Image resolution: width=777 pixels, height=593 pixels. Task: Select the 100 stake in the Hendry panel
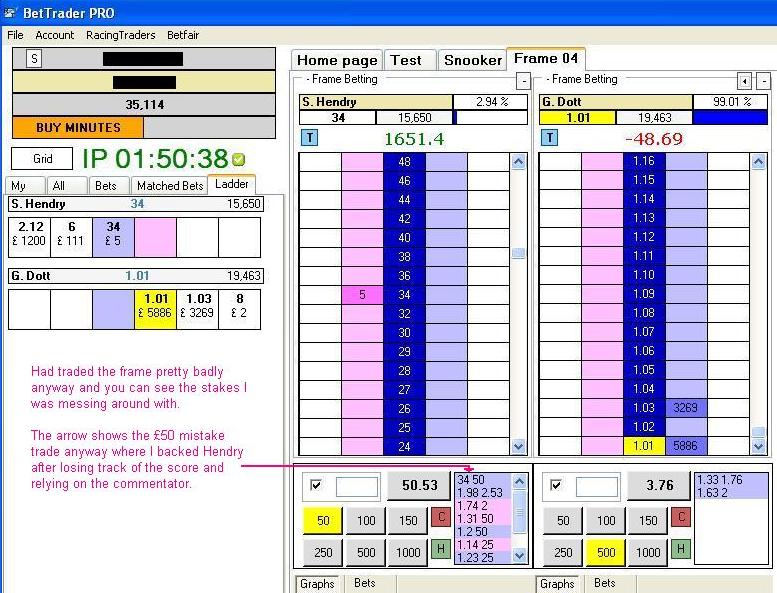click(366, 521)
